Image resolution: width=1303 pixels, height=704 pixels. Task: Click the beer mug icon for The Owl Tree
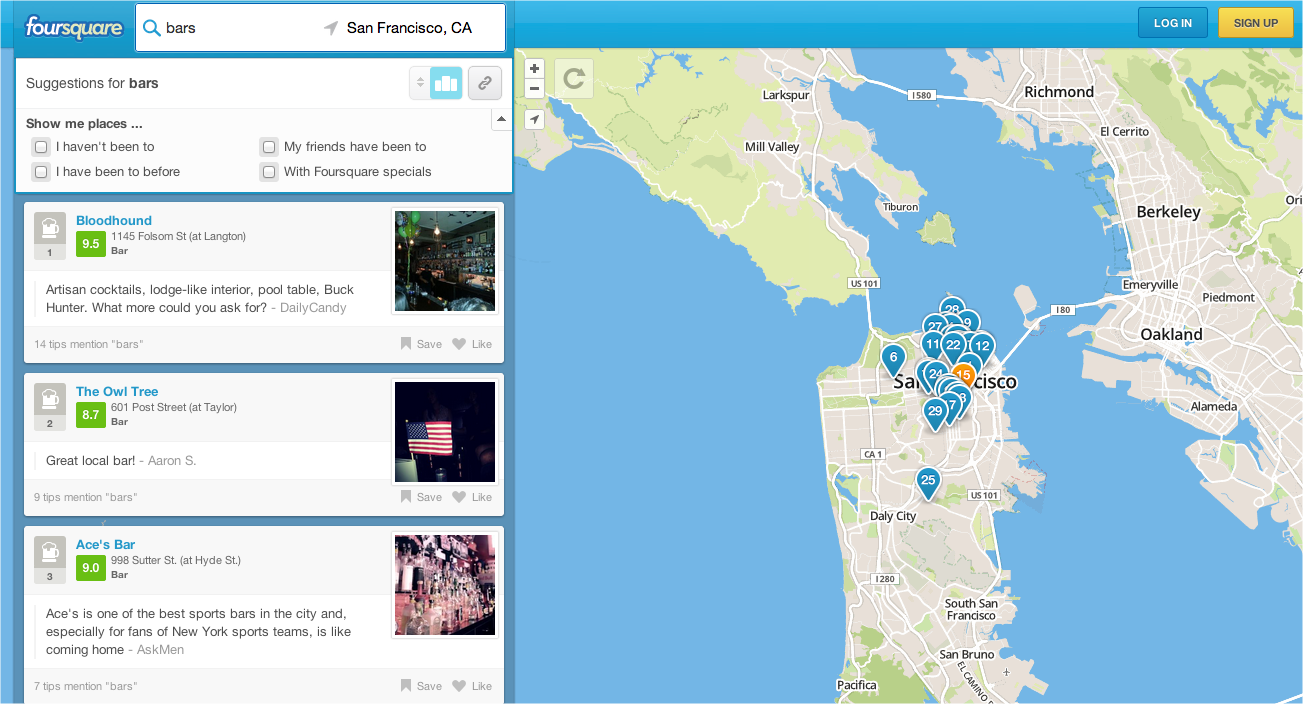pyautogui.click(x=50, y=399)
